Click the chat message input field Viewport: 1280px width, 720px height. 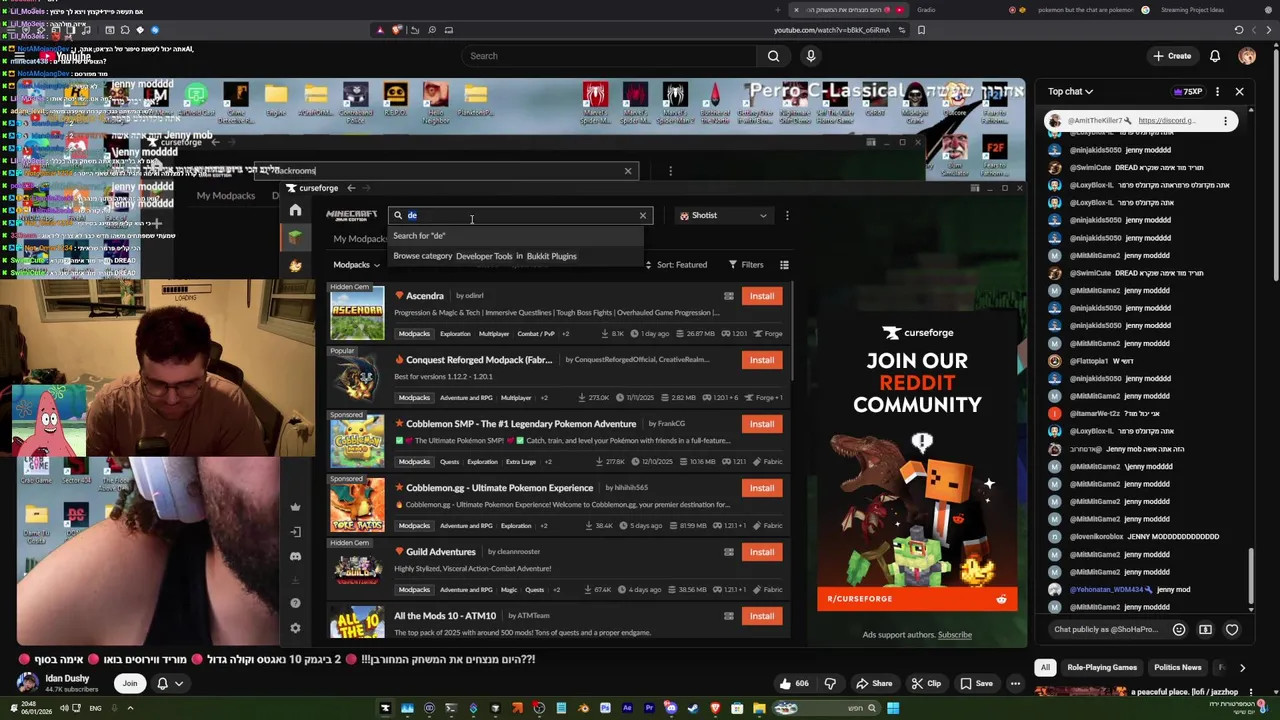pos(1106,630)
